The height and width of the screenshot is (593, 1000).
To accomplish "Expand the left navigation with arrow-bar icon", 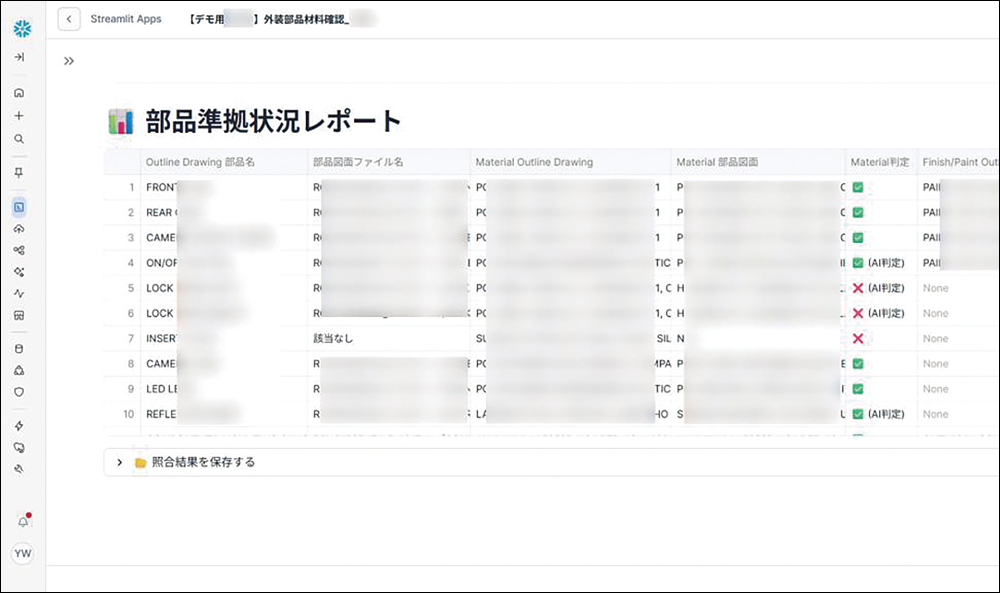I will pyautogui.click(x=19, y=58).
